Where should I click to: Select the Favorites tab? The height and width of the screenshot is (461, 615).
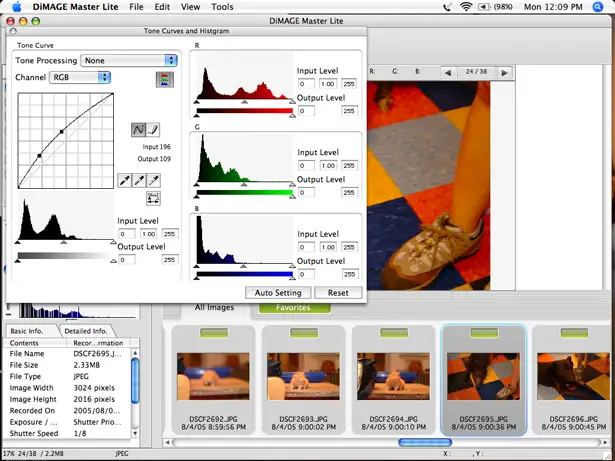tap(293, 307)
